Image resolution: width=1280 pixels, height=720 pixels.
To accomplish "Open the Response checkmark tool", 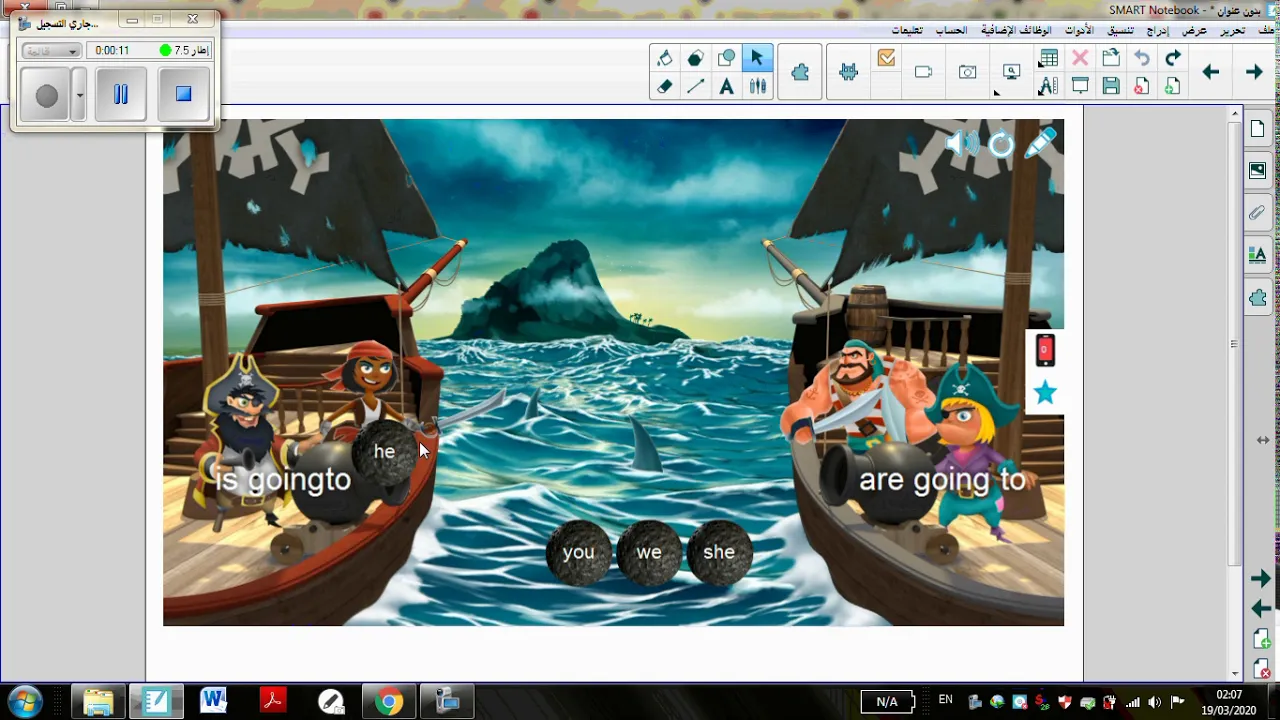I will [886, 59].
